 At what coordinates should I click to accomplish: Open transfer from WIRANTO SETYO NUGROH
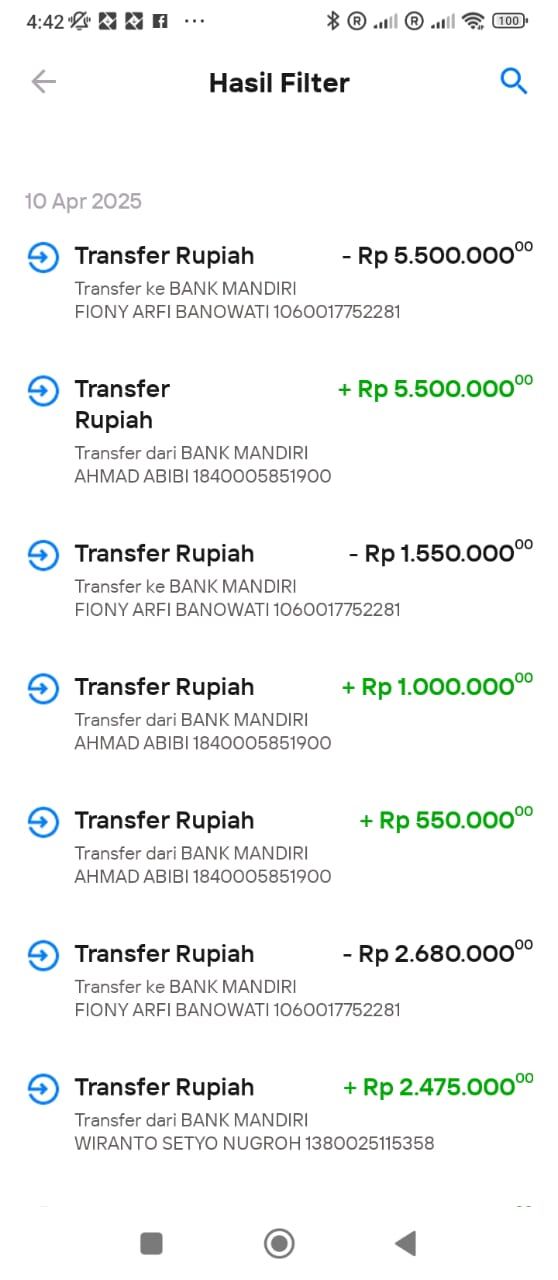tap(279, 1114)
